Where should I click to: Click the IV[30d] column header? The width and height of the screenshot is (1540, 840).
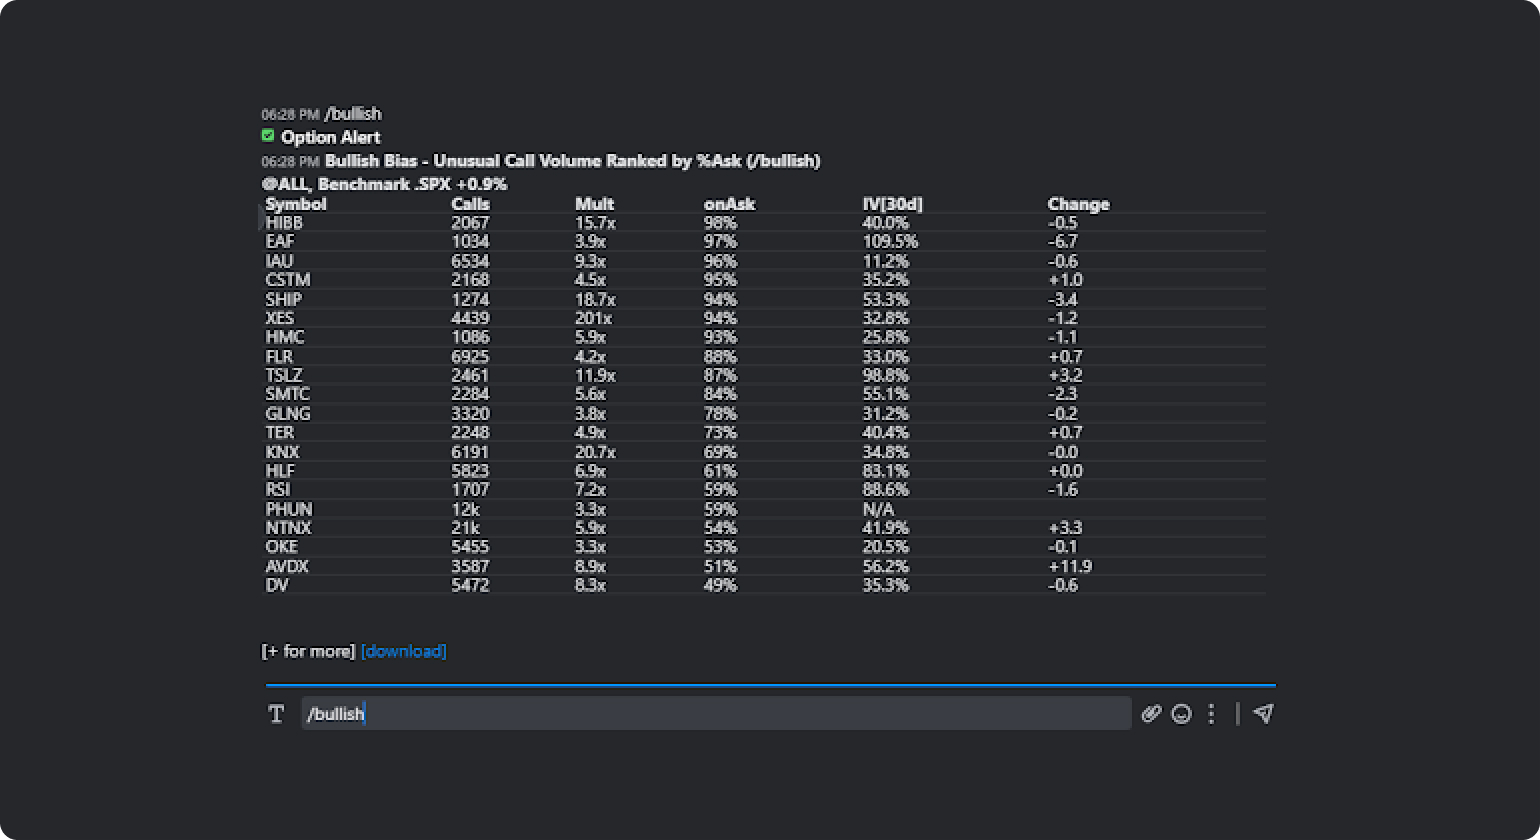coord(892,204)
